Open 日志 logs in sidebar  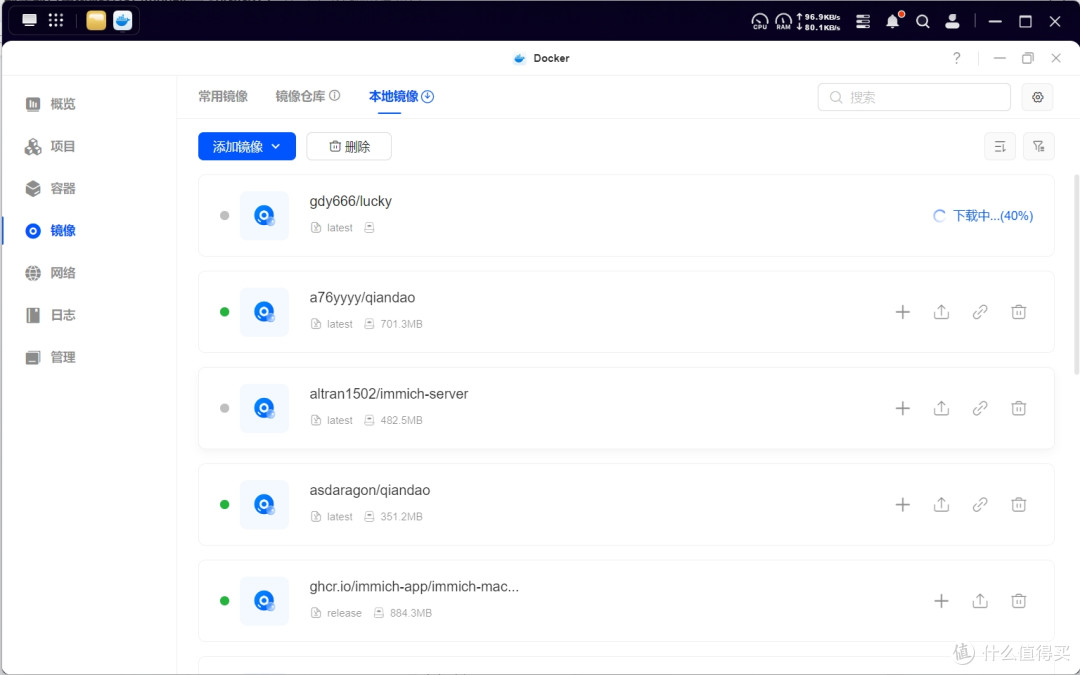(50, 315)
